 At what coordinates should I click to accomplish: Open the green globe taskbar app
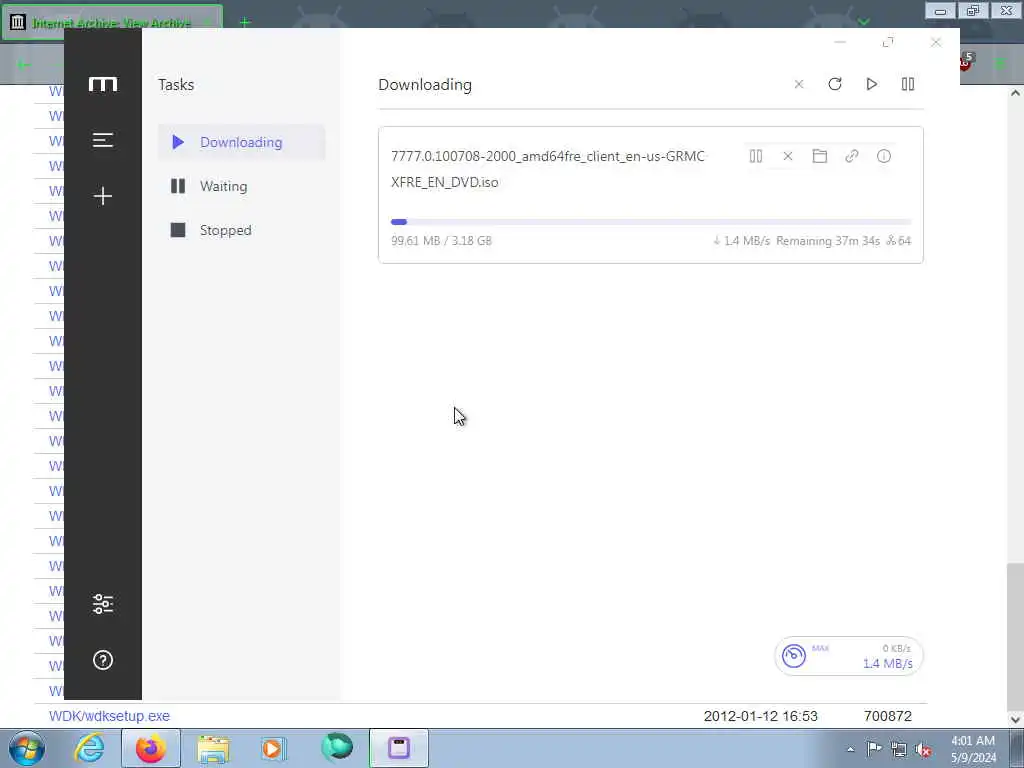337,748
